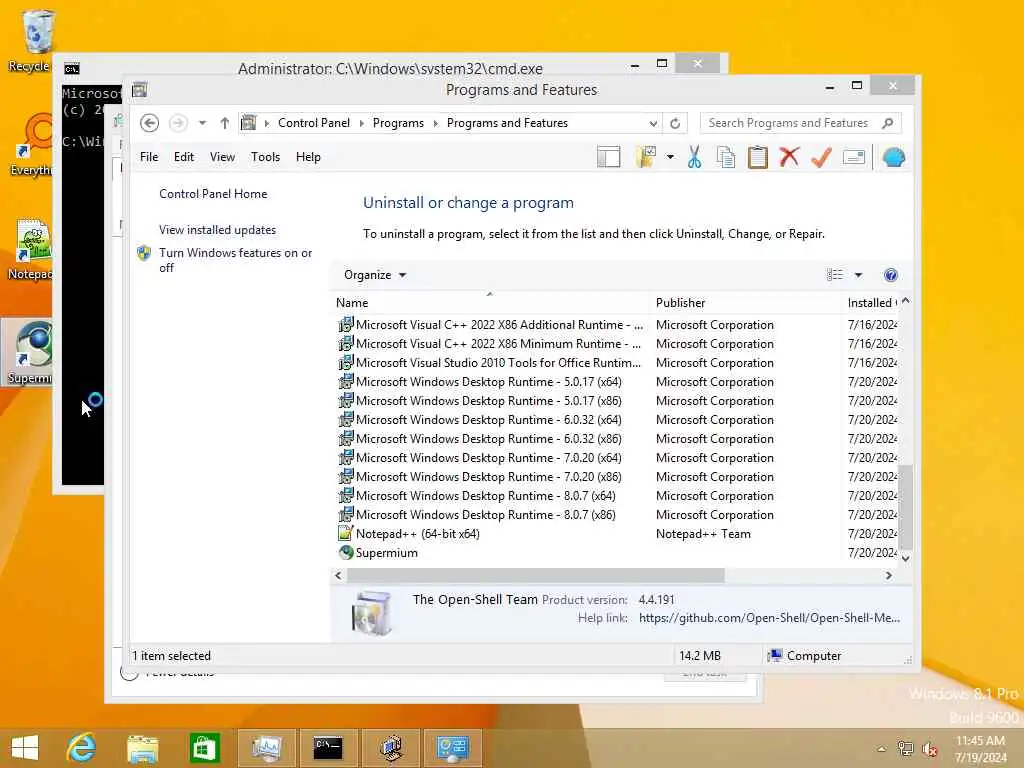
Task: Click the red X Delete toolbar icon
Action: [790, 157]
